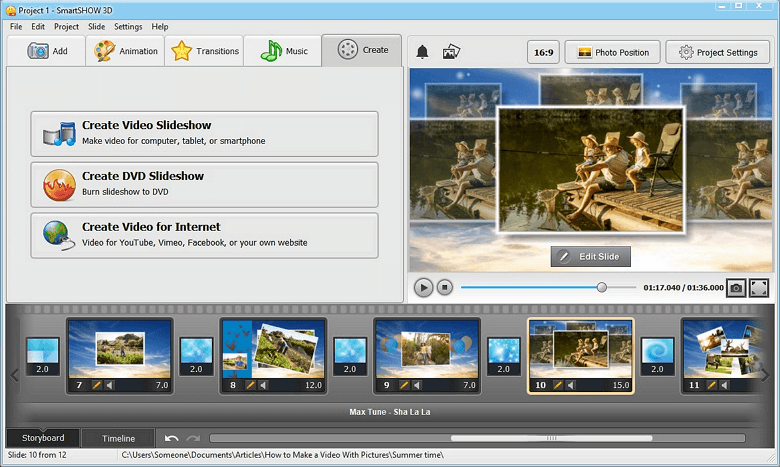Viewport: 780px width, 467px height.
Task: Take a snapshot with the camera icon
Action: (x=736, y=287)
